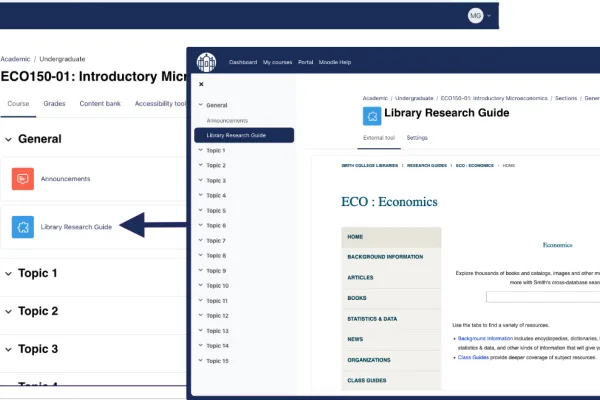
Task: Open BACKGROUND INFORMATION guide page
Action: pos(391,257)
